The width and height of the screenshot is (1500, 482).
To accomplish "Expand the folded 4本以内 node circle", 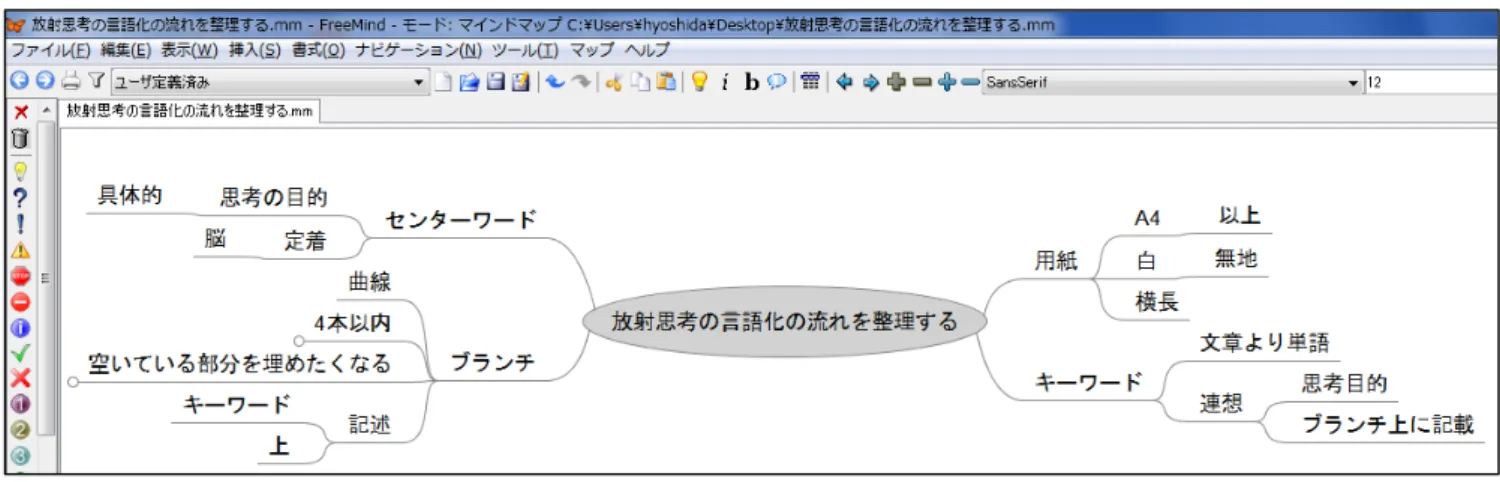I will [x=299, y=341].
